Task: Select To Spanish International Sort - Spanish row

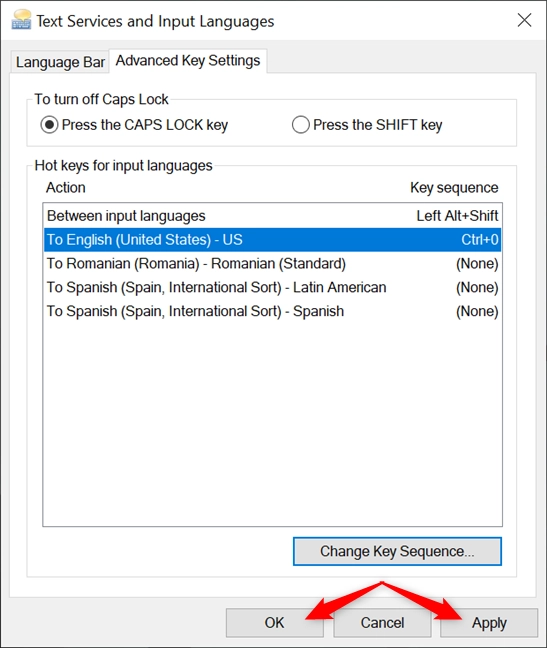Action: (272, 311)
